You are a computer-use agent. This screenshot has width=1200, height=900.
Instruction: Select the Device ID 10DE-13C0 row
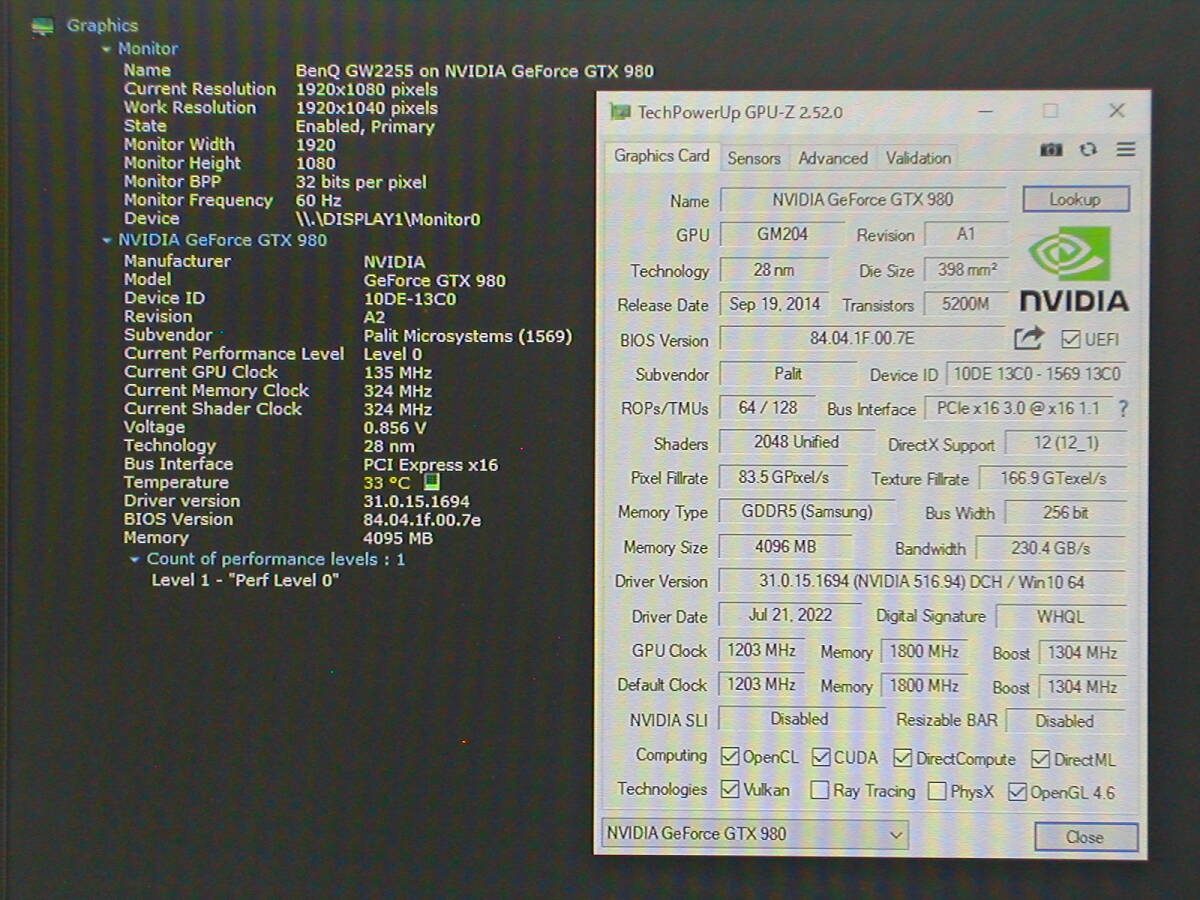[290, 298]
